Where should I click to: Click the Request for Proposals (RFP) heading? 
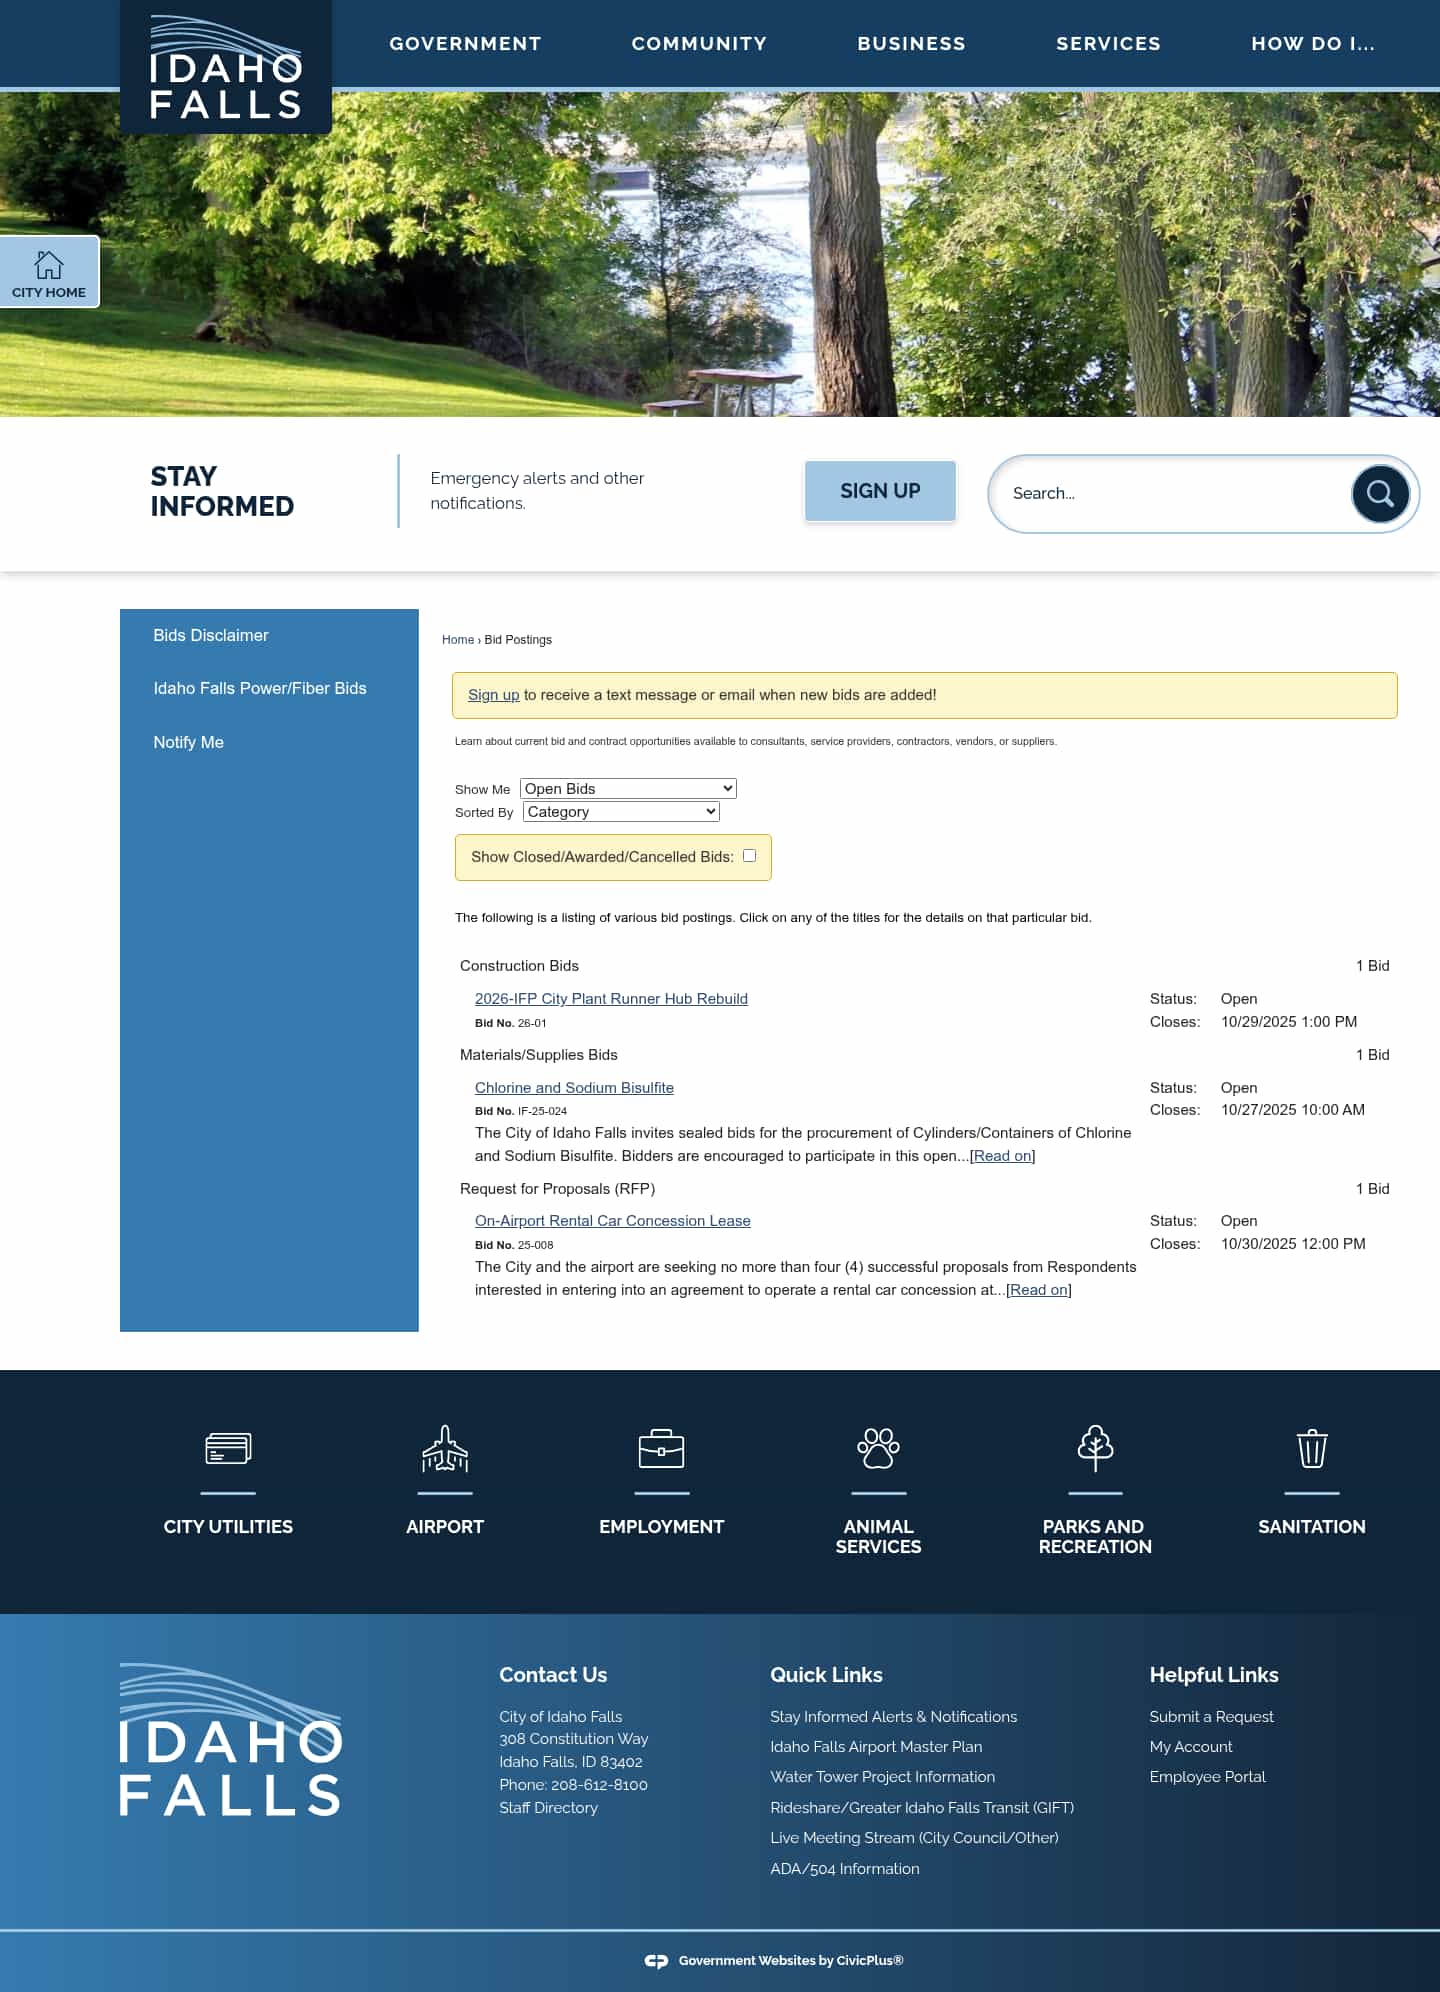coord(557,1189)
